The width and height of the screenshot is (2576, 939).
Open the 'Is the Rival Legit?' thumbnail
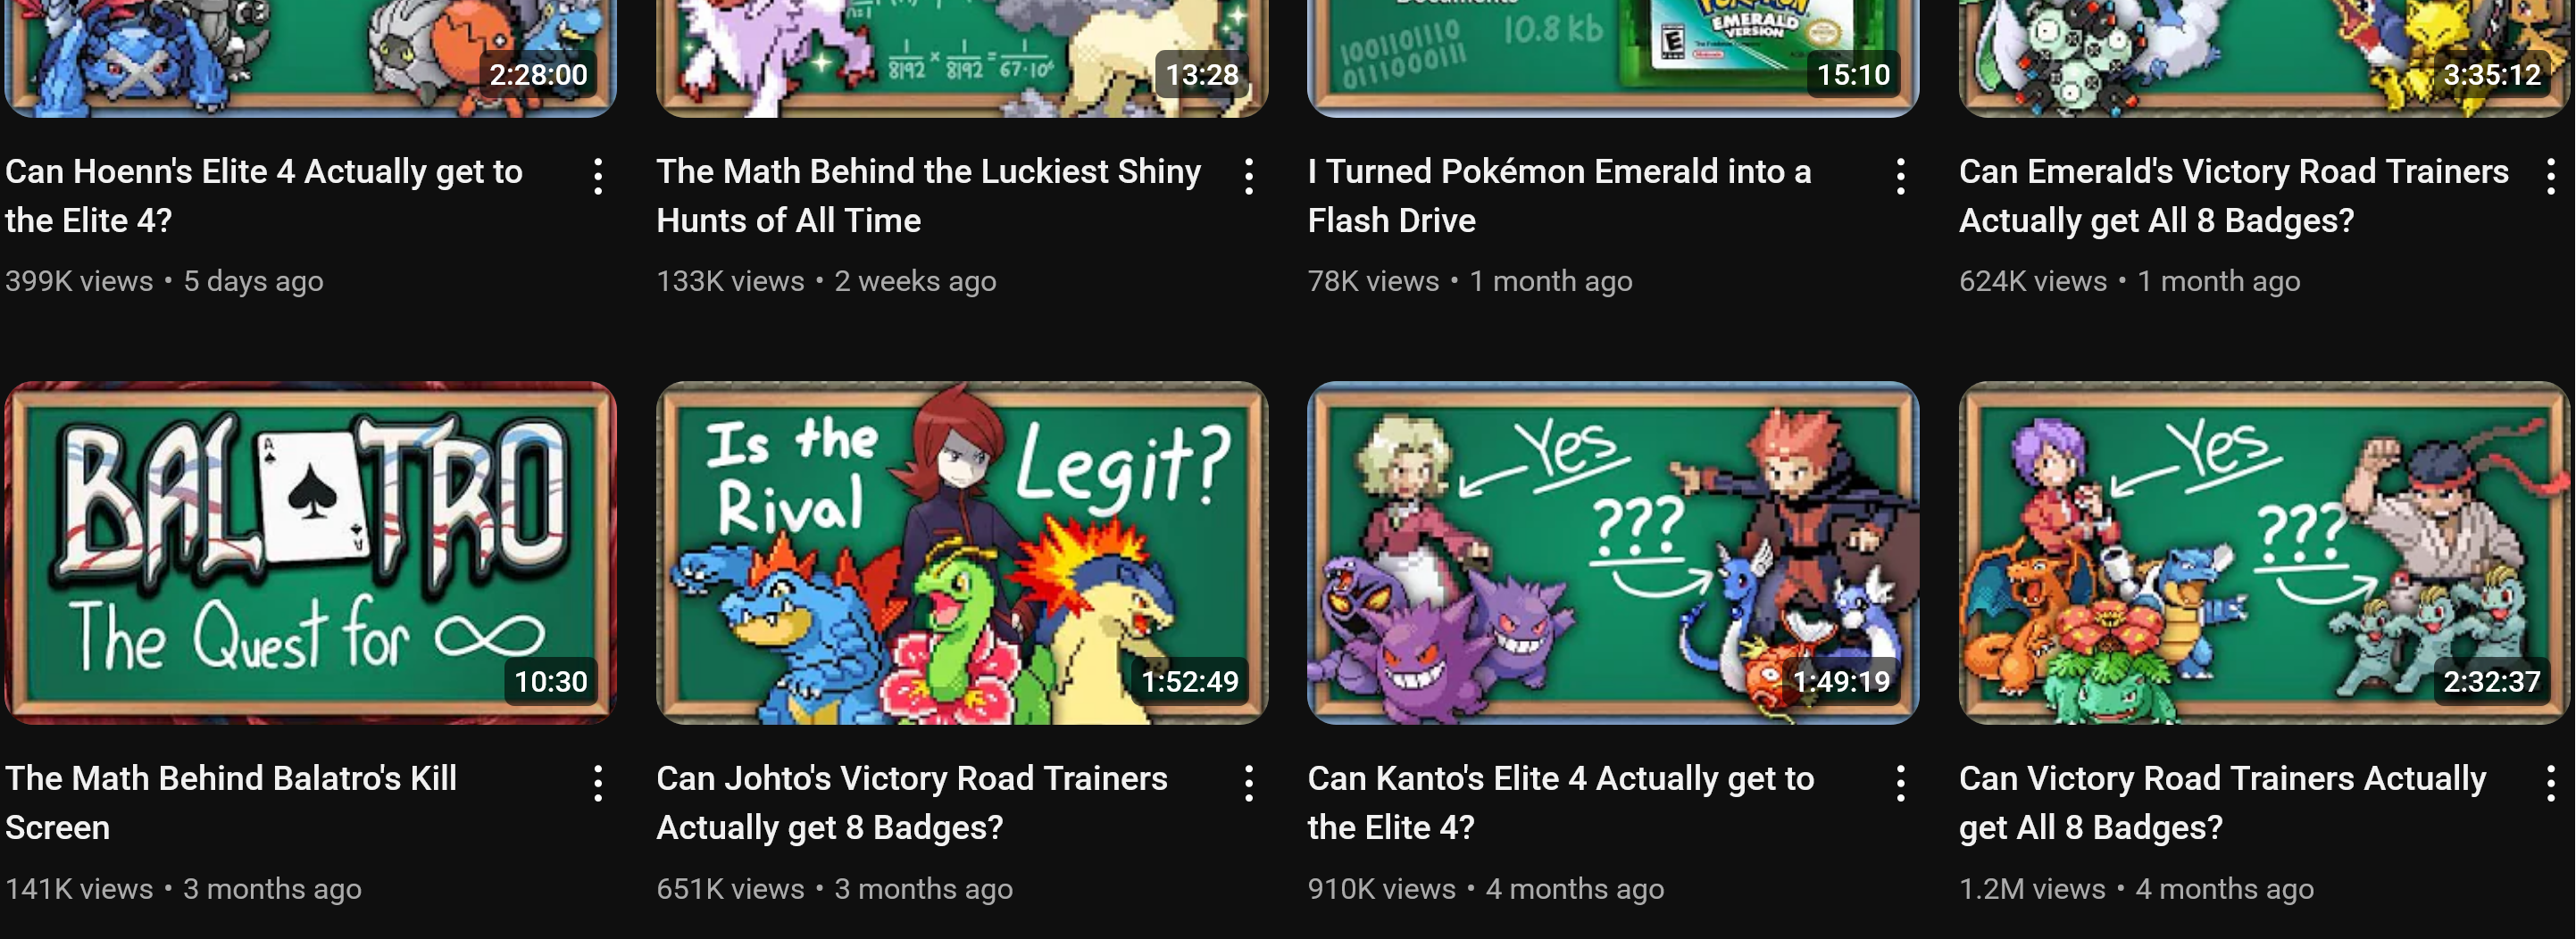point(962,553)
